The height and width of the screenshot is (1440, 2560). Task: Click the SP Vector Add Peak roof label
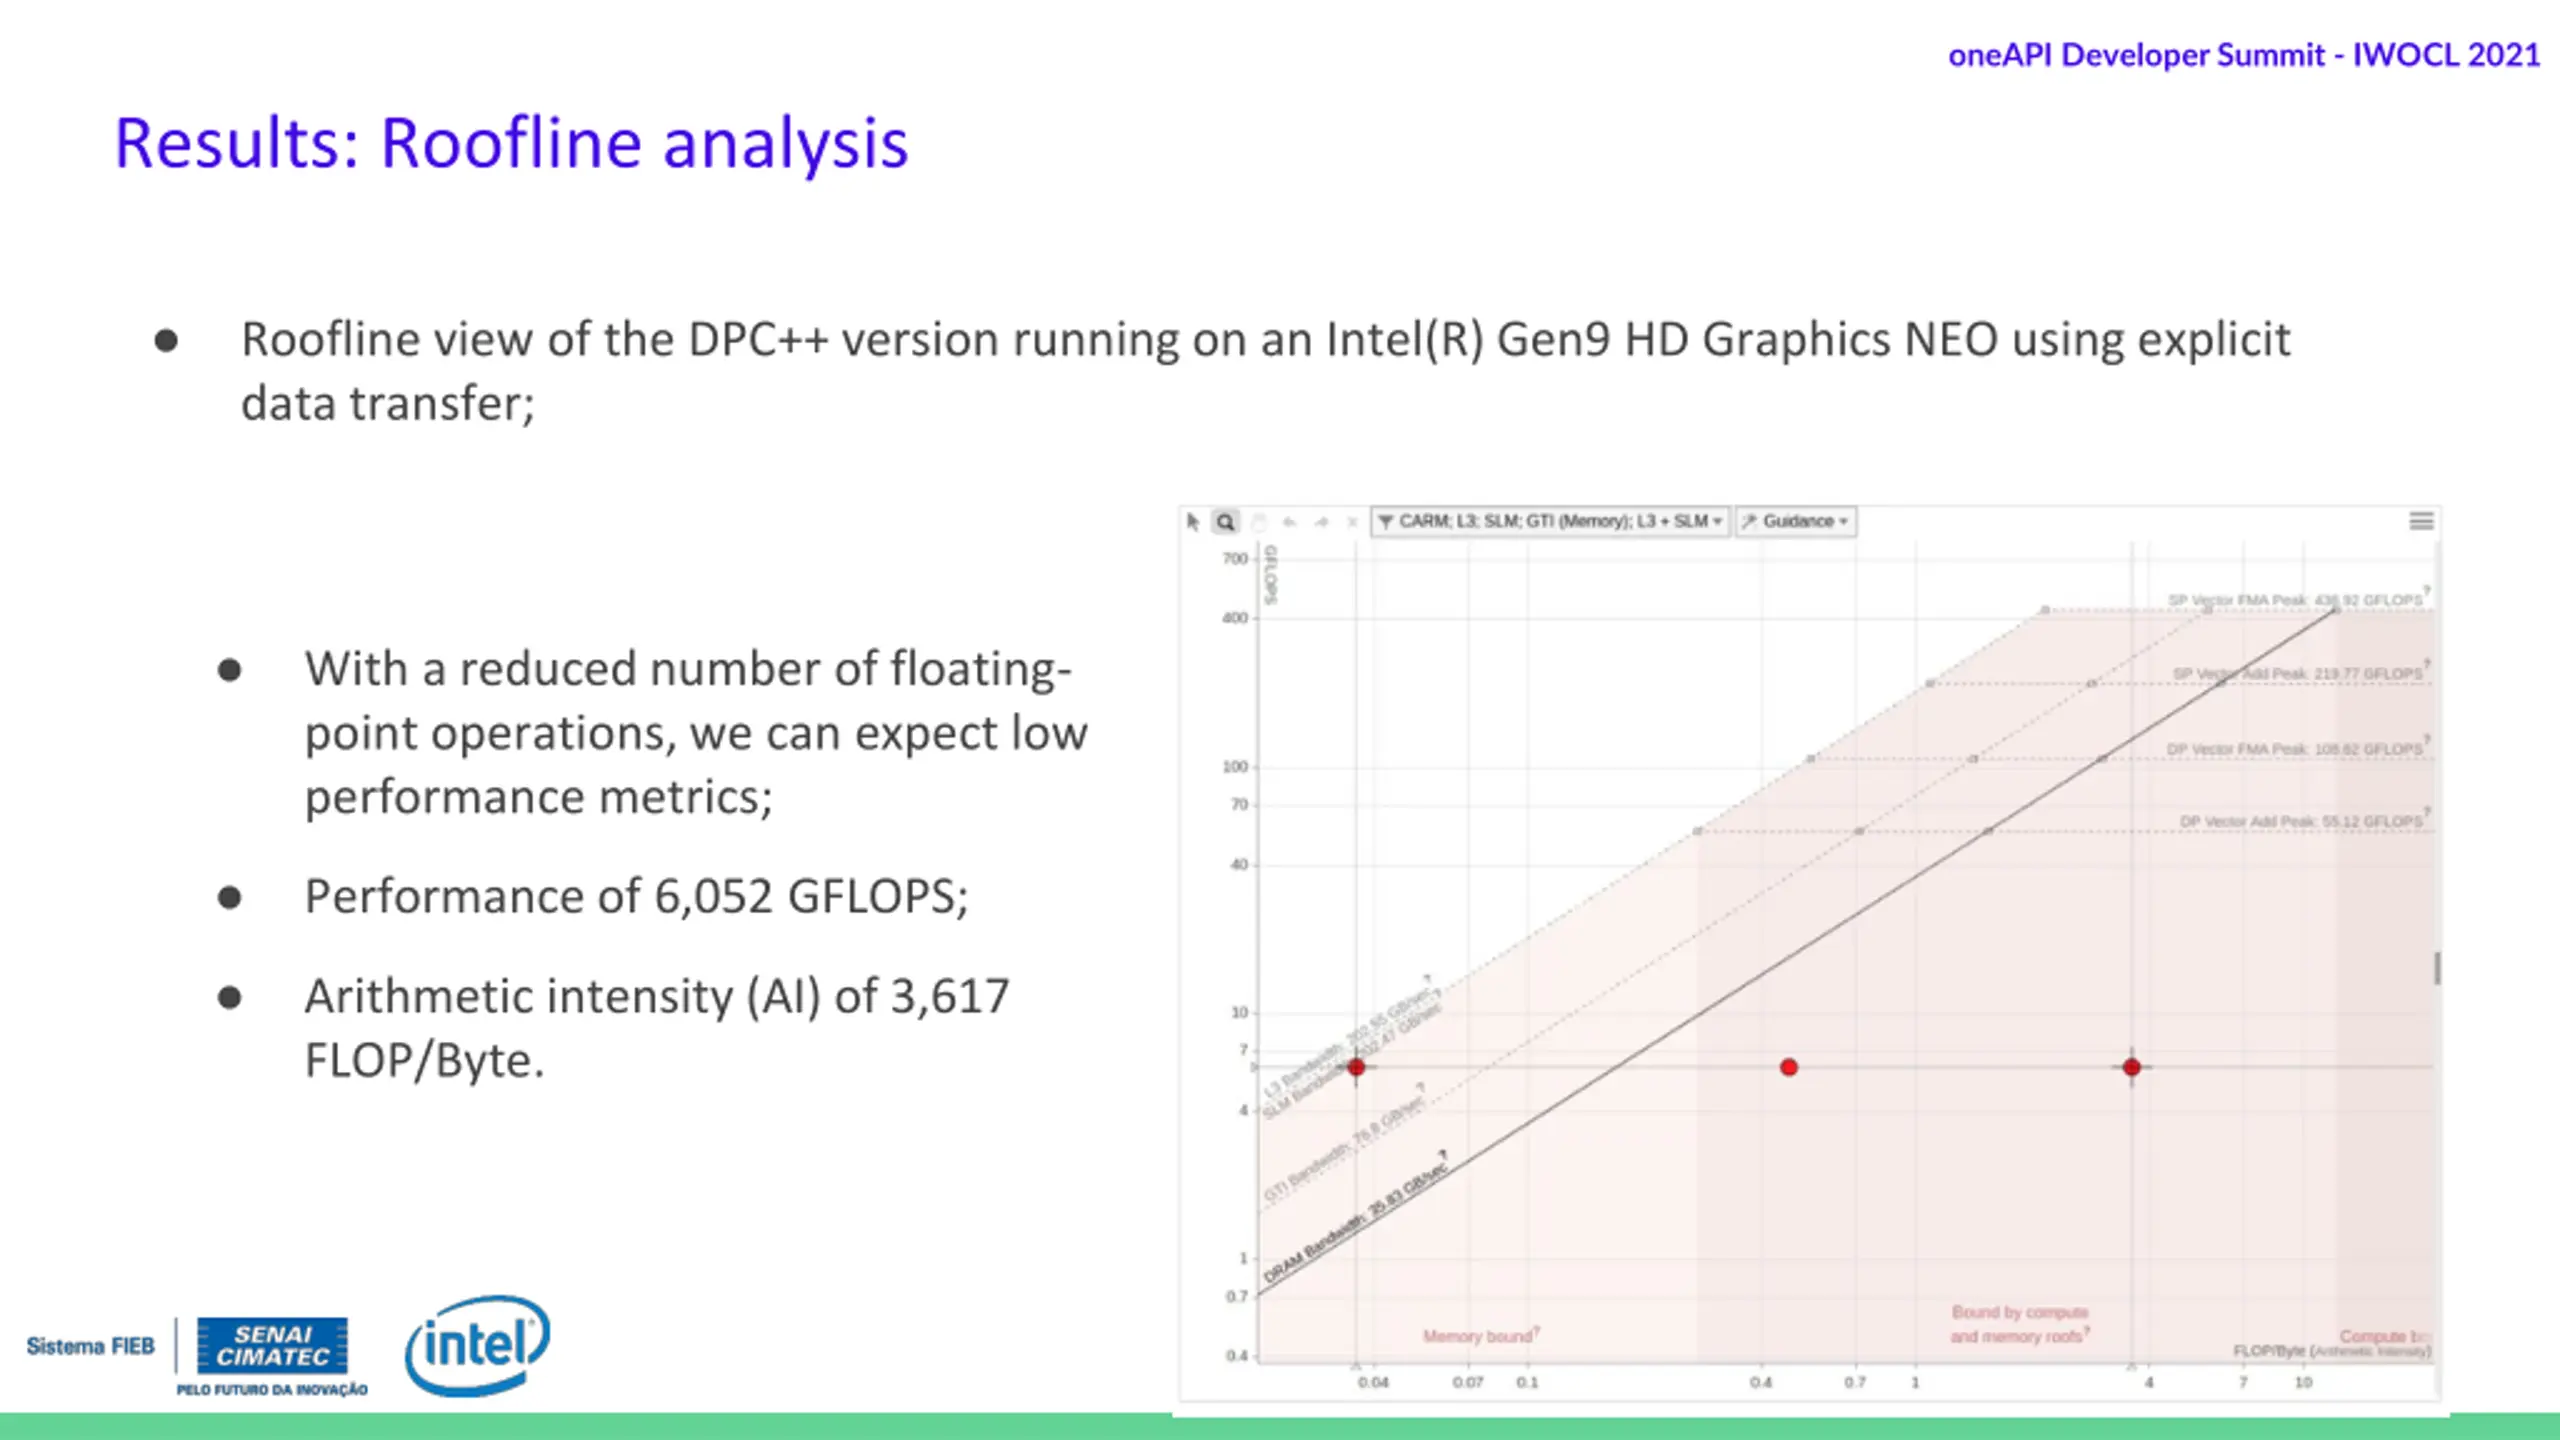(x=2298, y=674)
